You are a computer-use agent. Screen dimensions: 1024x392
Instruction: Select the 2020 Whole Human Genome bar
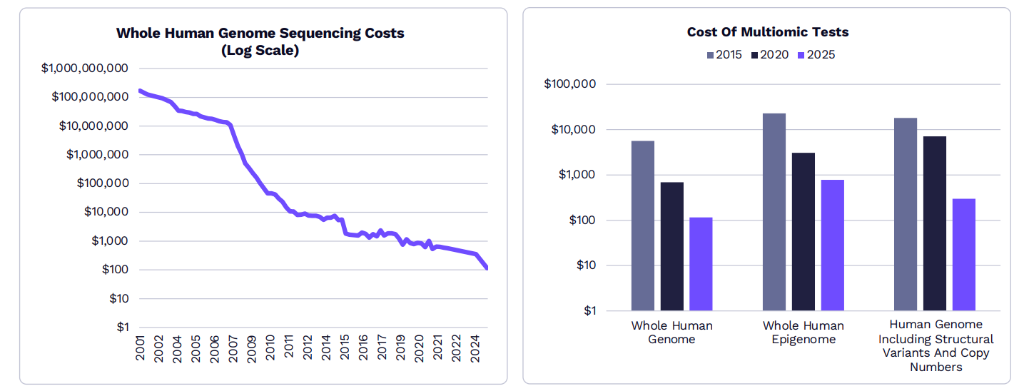(672, 246)
